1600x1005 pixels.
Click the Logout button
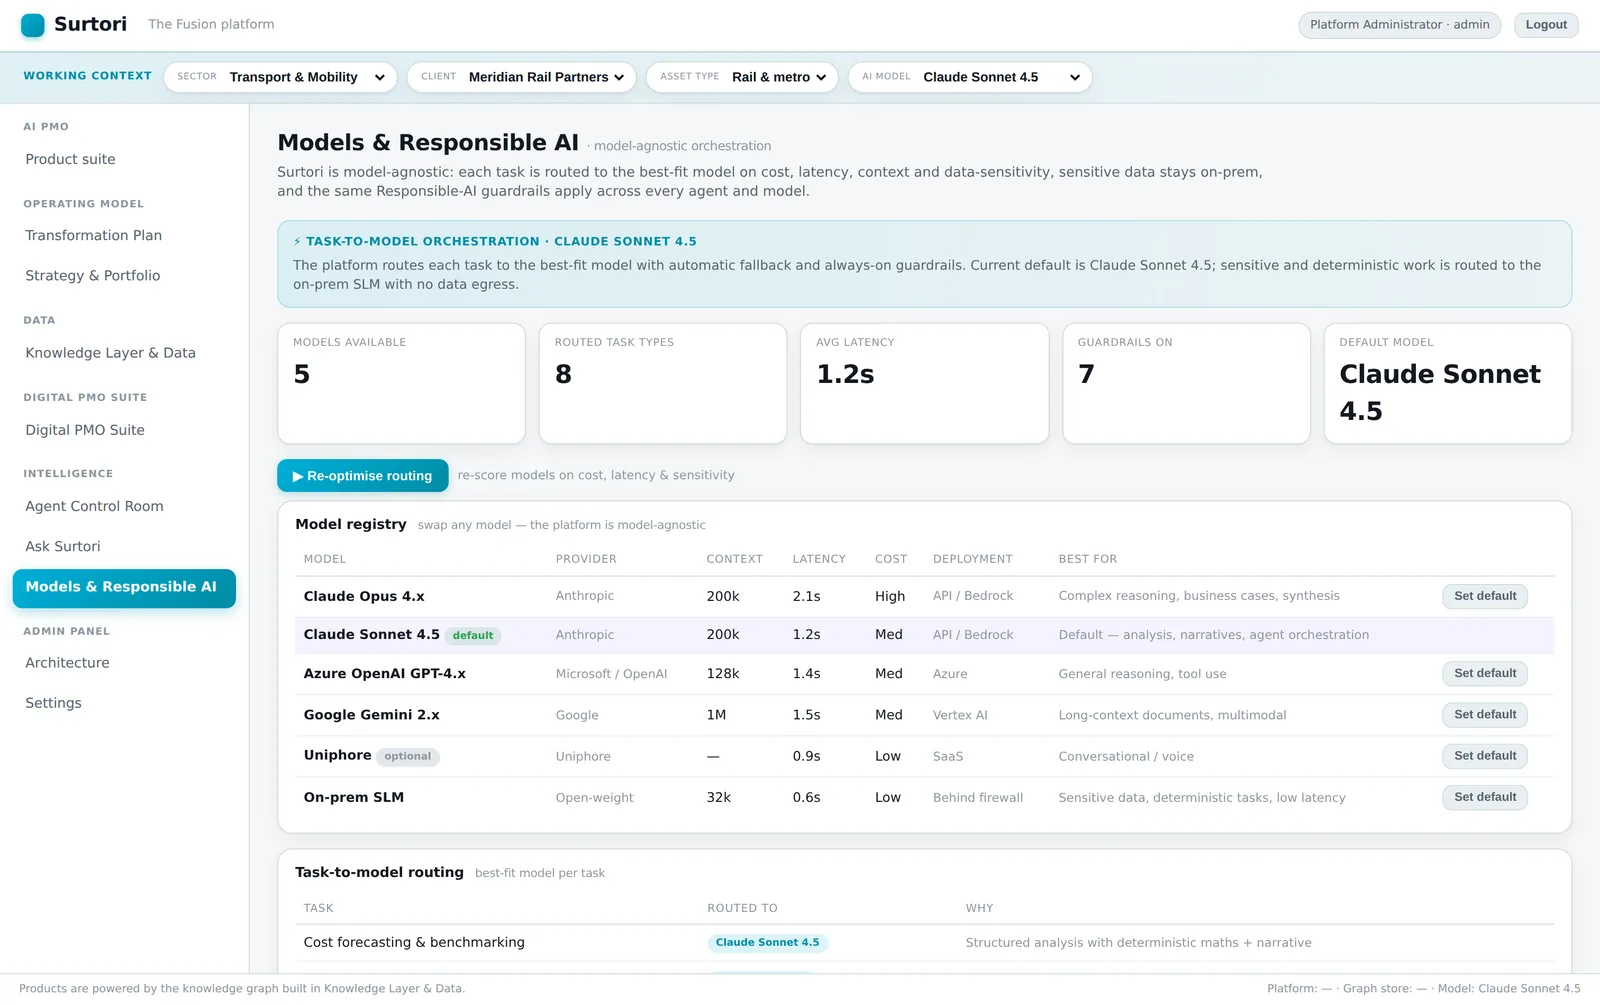(1546, 25)
